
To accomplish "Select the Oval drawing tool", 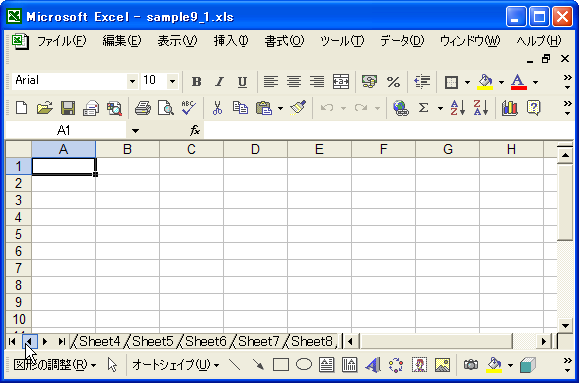I will [304, 365].
